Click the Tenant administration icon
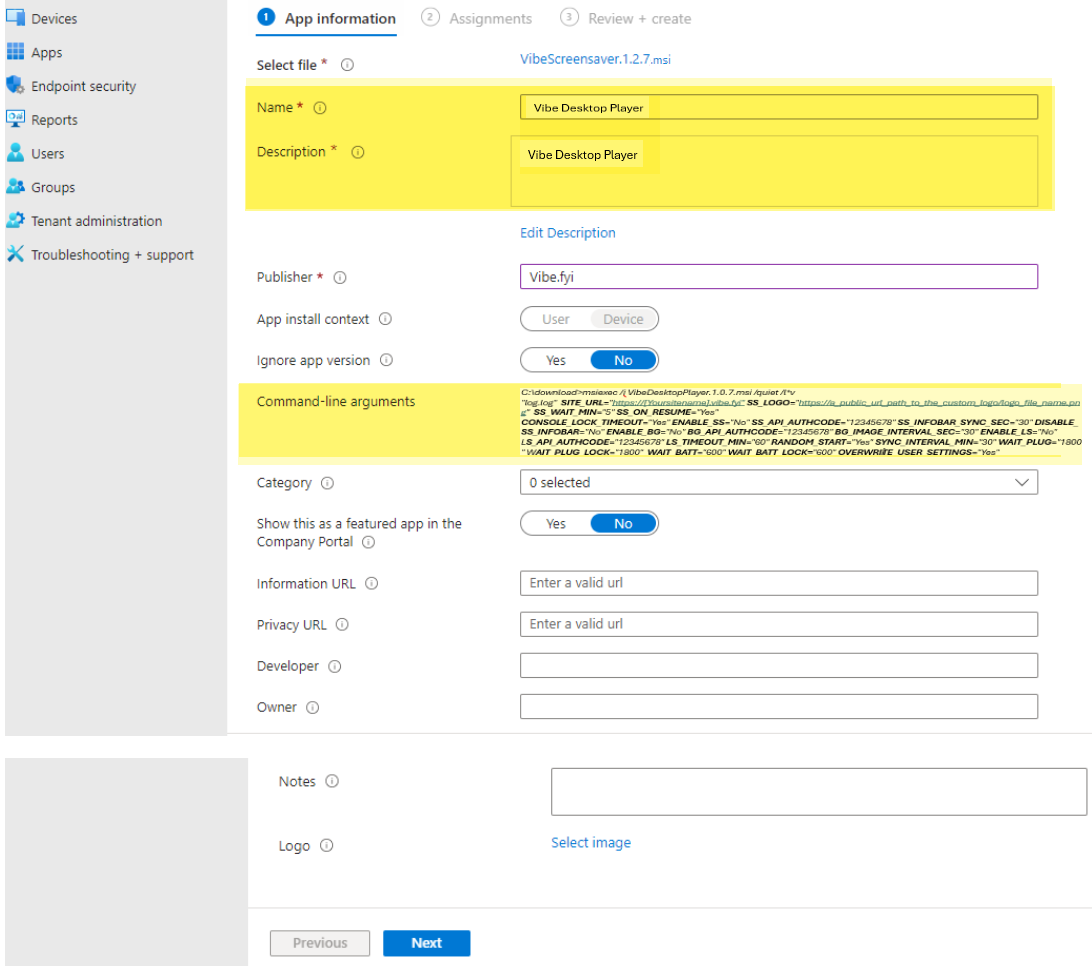This screenshot has width=1092, height=966. [x=15, y=220]
